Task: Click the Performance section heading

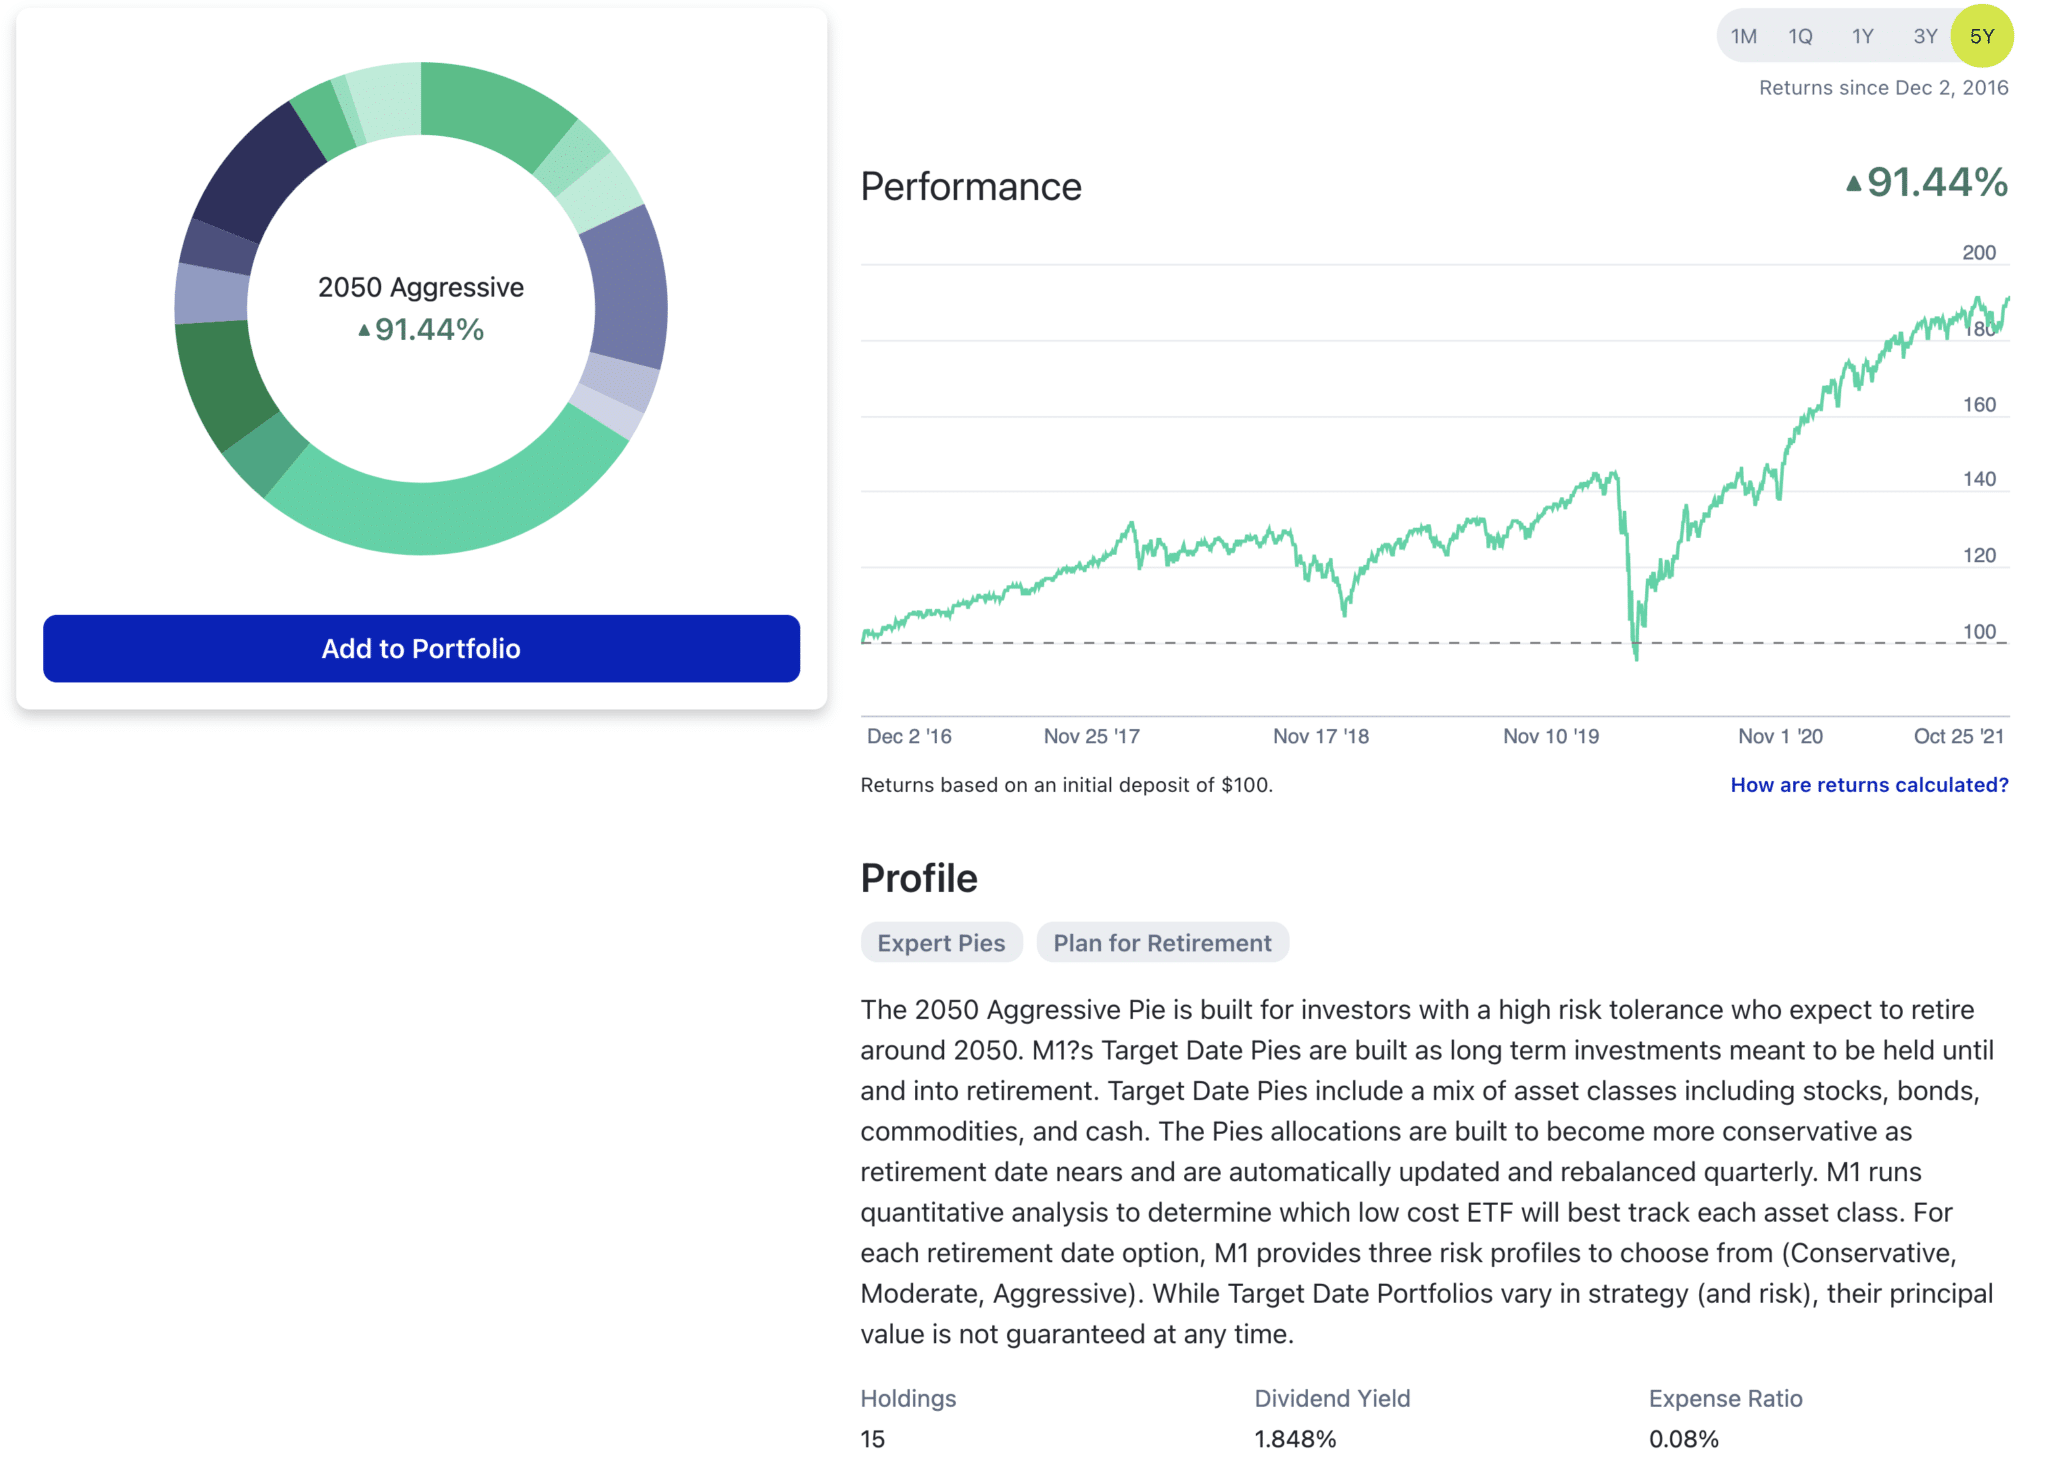Action: pyautogui.click(x=970, y=187)
